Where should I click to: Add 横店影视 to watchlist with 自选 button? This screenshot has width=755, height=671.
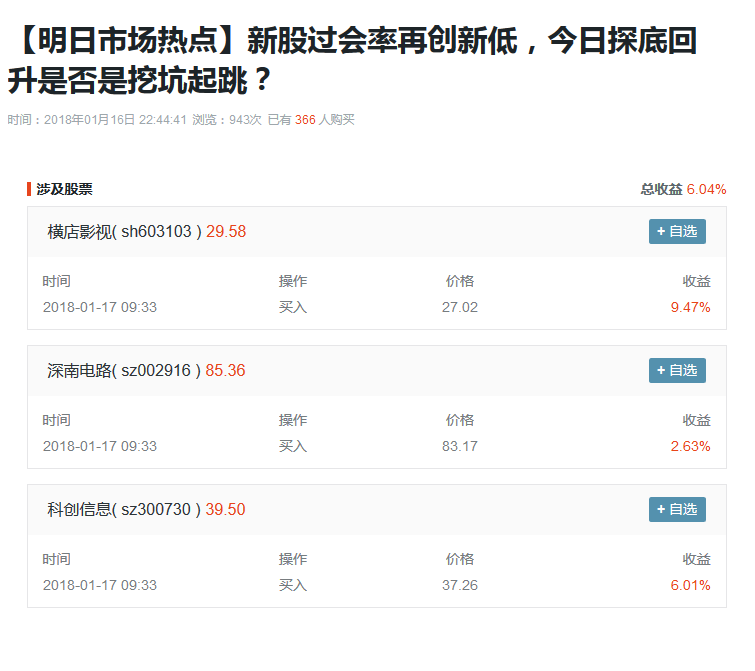pos(677,232)
